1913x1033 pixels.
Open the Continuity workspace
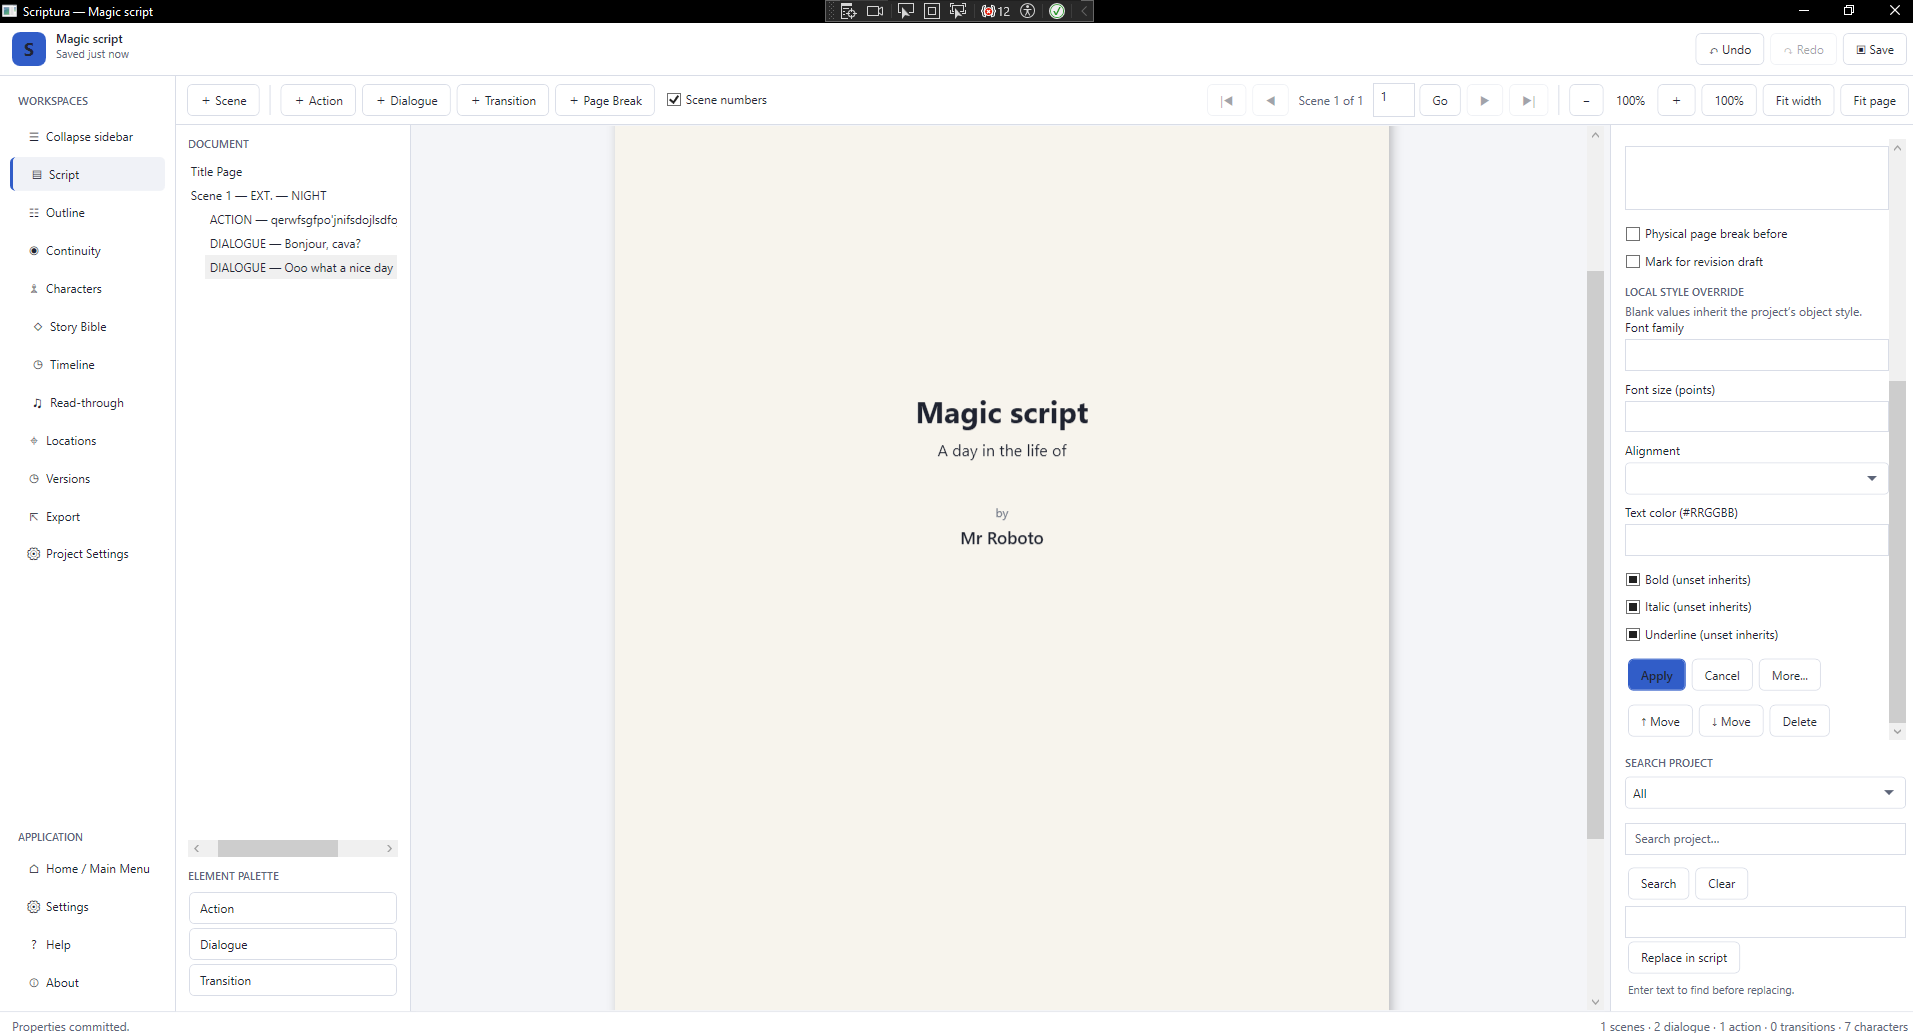pyautogui.click(x=88, y=251)
